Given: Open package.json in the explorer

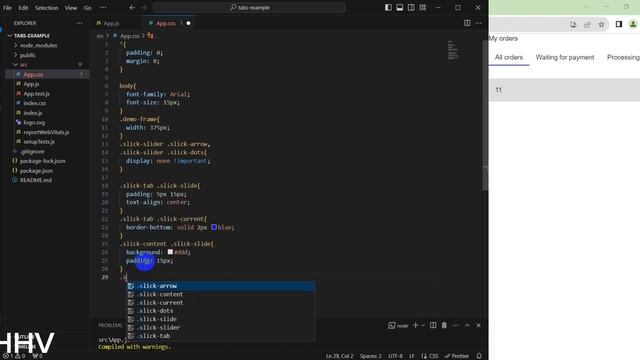Looking at the screenshot, I should (x=36, y=171).
